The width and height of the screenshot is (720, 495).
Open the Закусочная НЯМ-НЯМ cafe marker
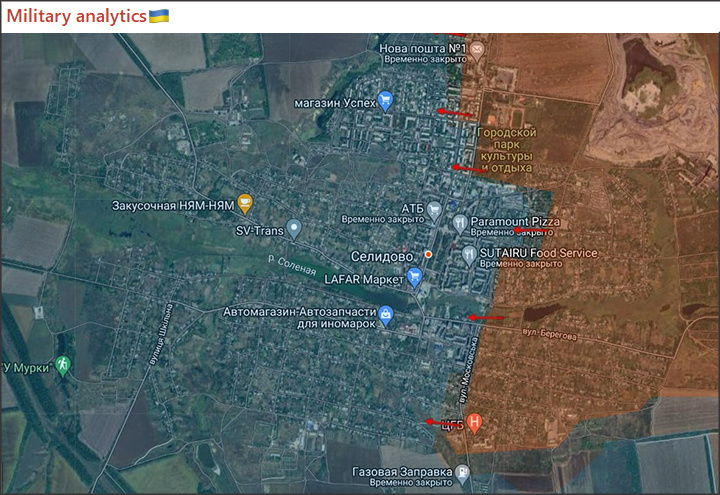point(245,204)
